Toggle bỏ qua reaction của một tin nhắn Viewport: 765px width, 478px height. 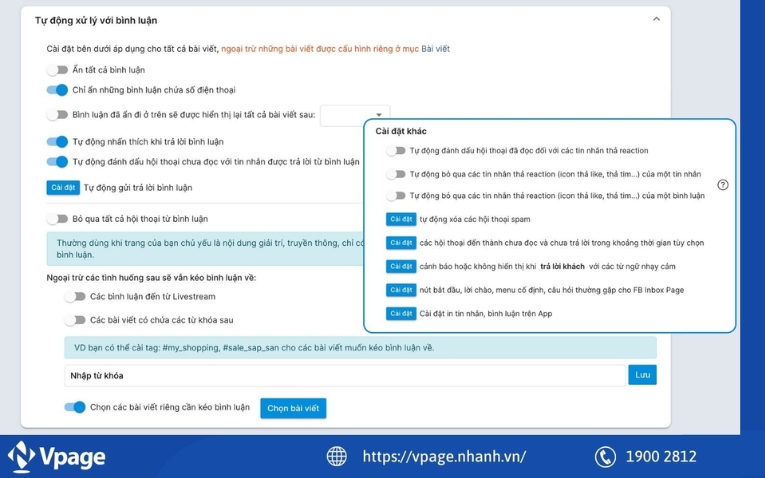[x=396, y=174]
